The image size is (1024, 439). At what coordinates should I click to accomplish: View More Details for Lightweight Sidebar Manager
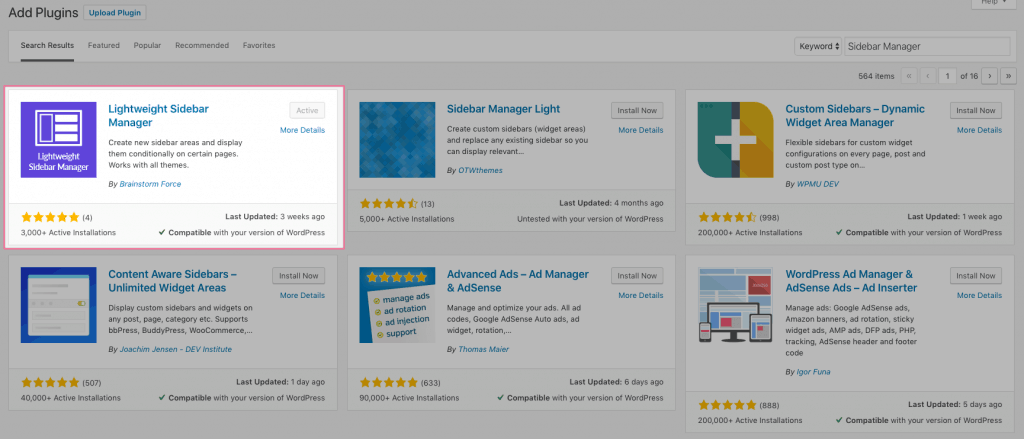point(302,130)
